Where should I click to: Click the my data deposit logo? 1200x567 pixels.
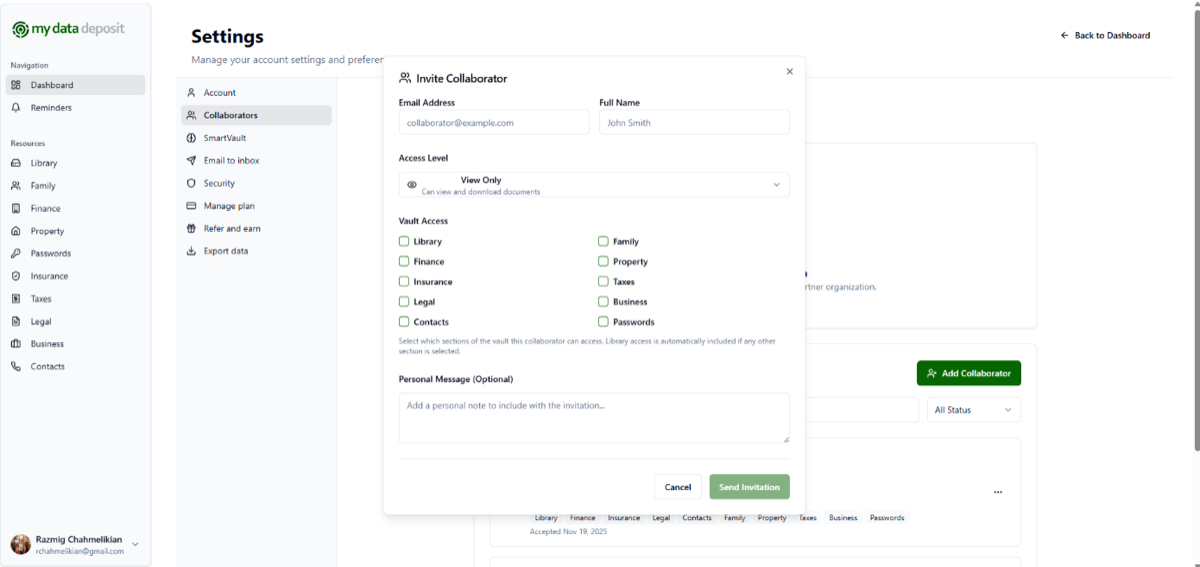(68, 29)
